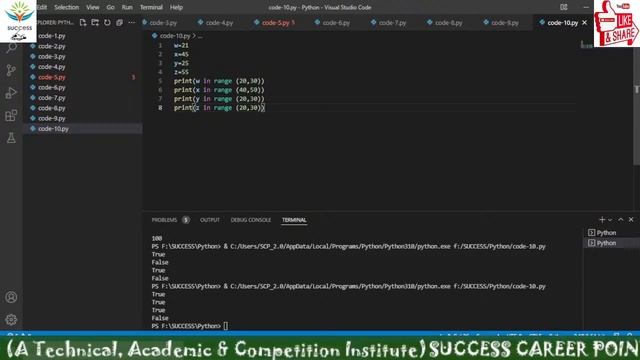The image size is (640, 360).
Task: Open the Extensions view
Action: click(x=11, y=116)
